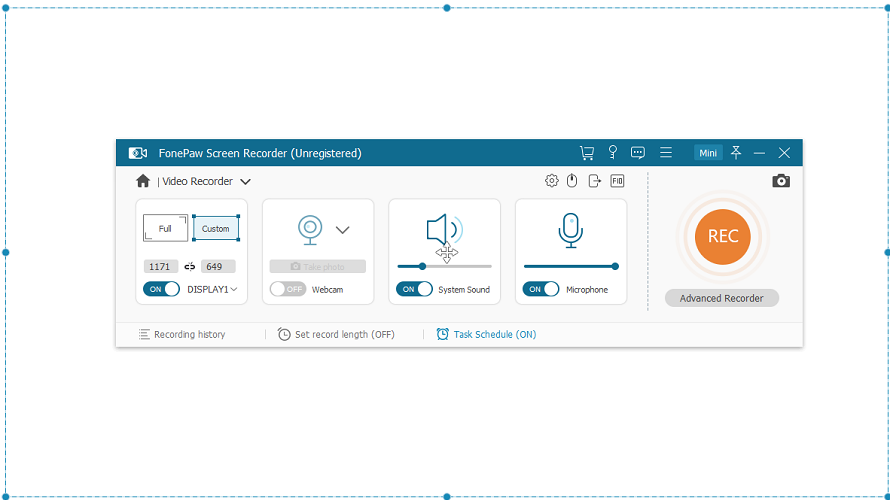Open the FIO frame rate icon

coord(617,180)
